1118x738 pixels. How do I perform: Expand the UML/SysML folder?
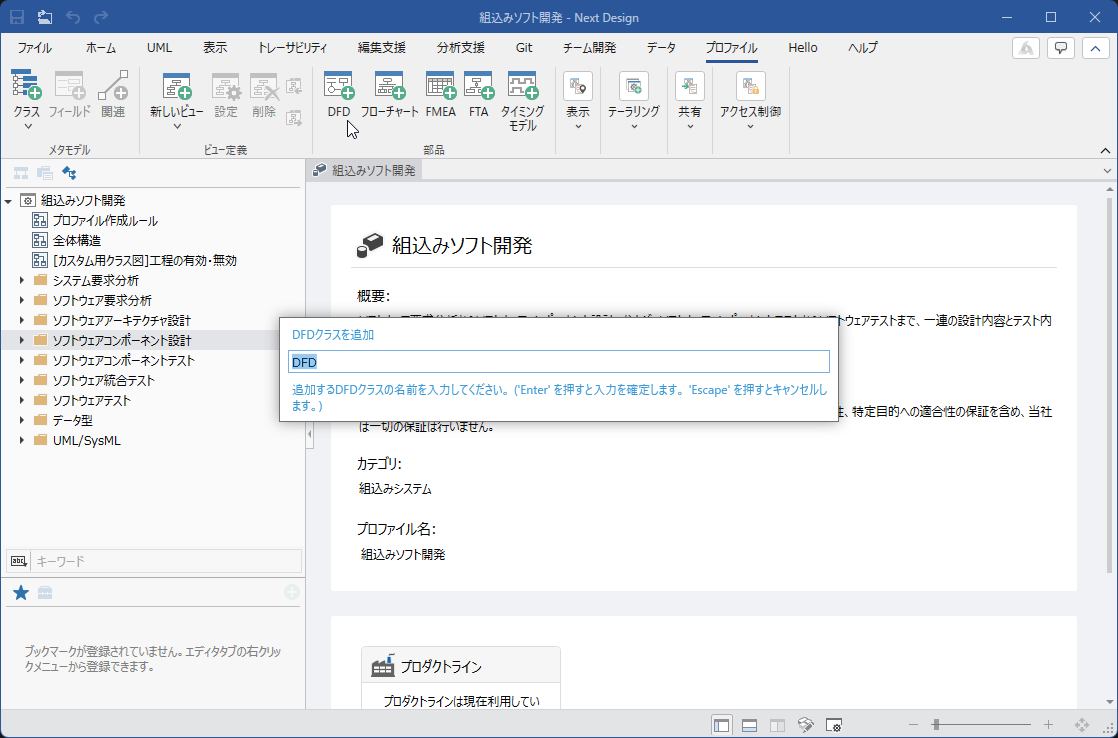click(x=21, y=440)
